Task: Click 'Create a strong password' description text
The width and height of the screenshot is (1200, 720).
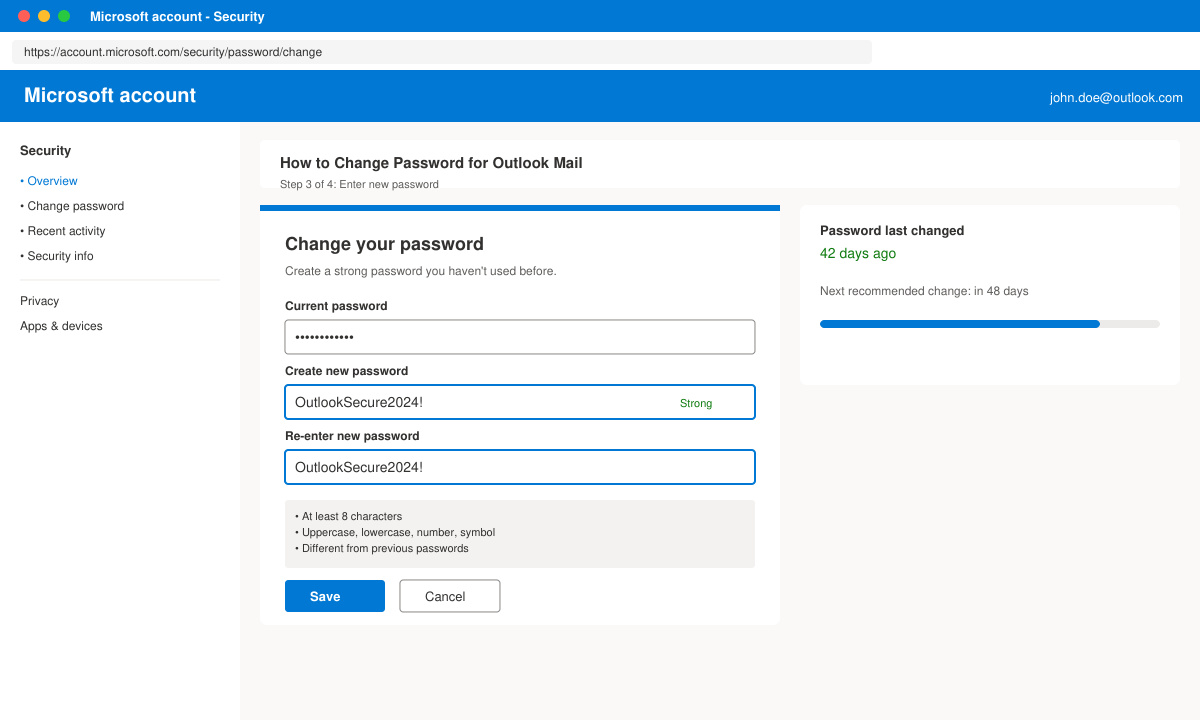Action: [420, 271]
